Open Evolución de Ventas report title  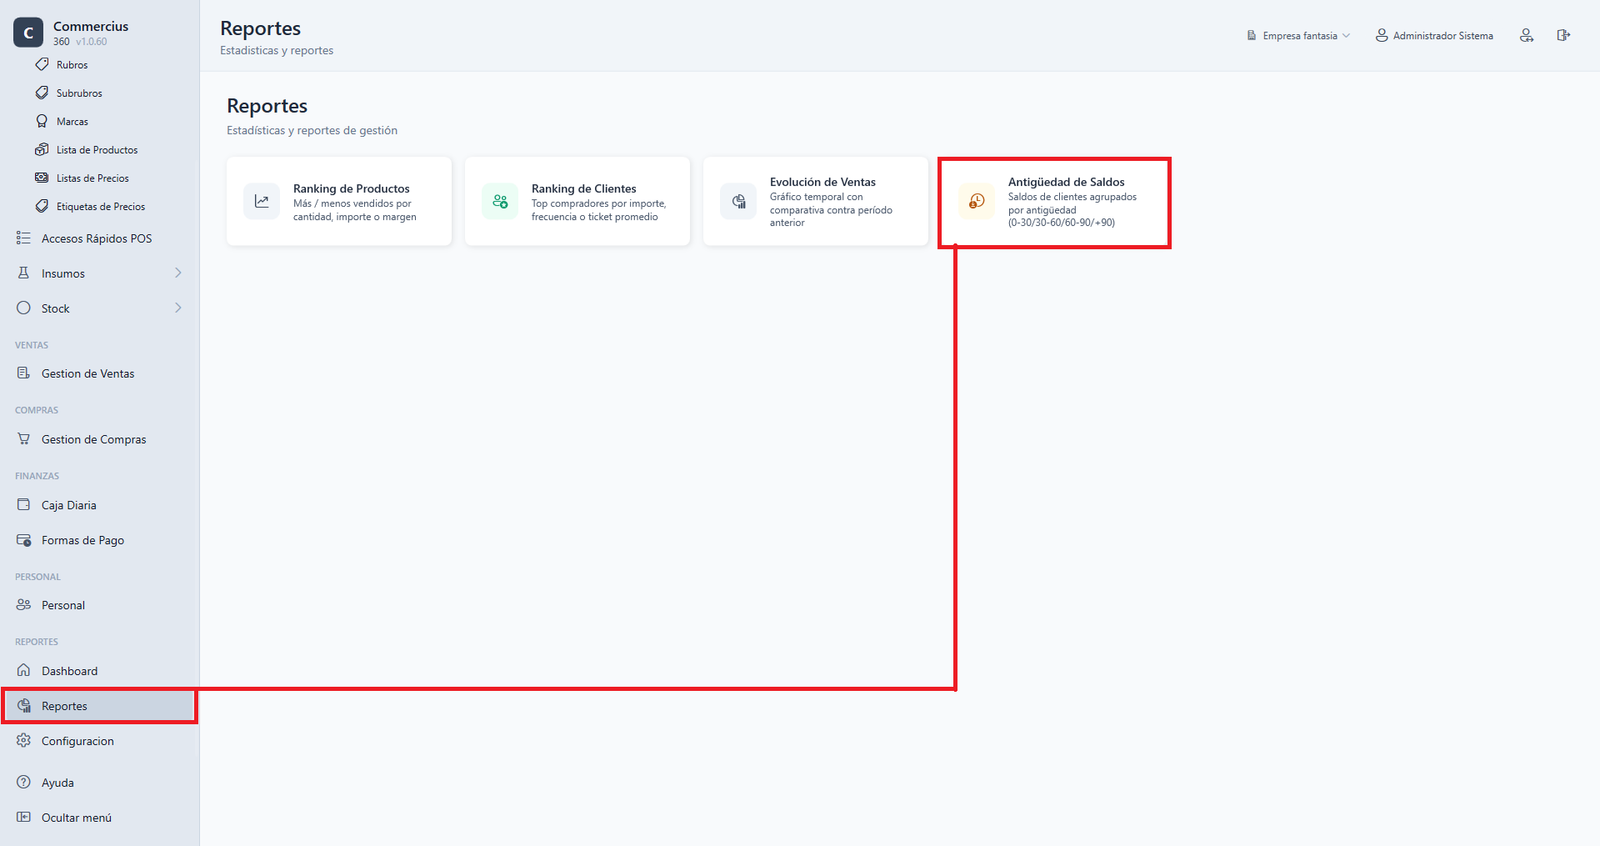click(823, 182)
